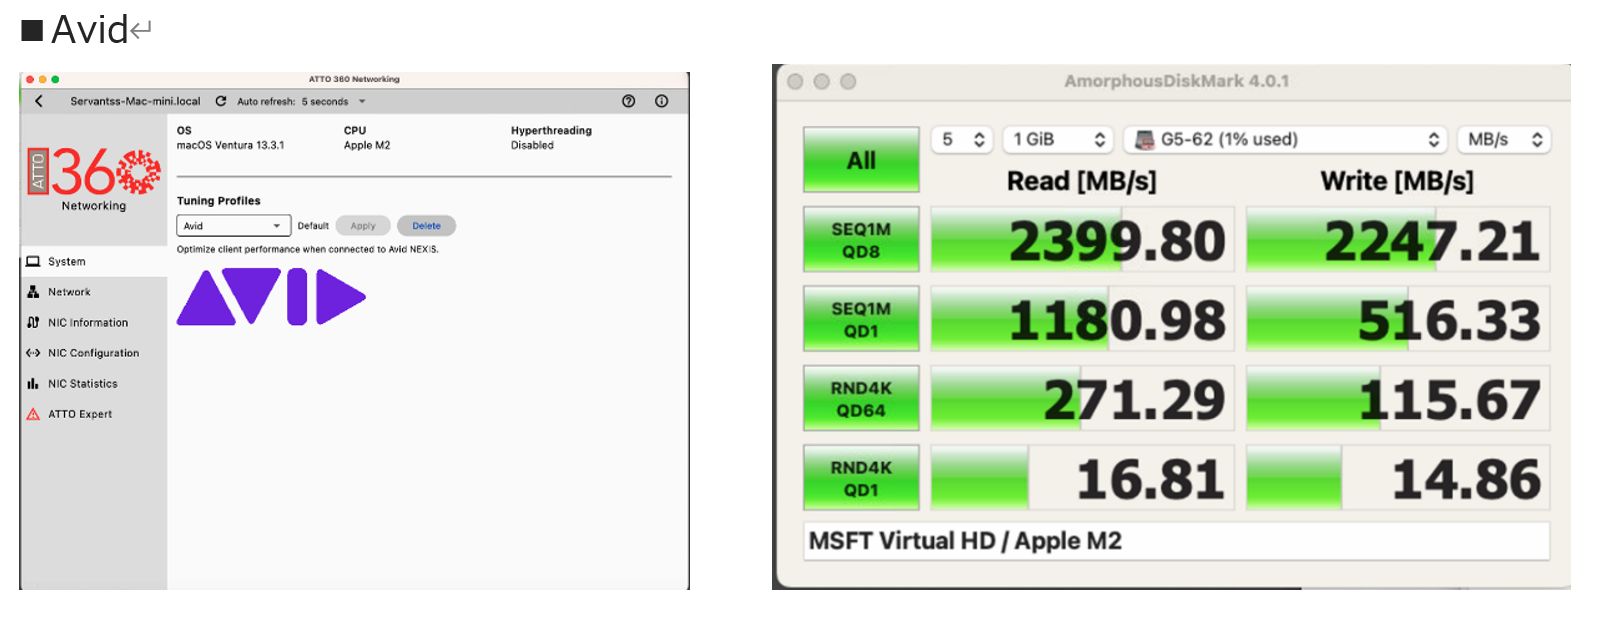This screenshot has height=620, width=1597.
Task: Close the AmorphousDiskMark window
Action: point(796,81)
